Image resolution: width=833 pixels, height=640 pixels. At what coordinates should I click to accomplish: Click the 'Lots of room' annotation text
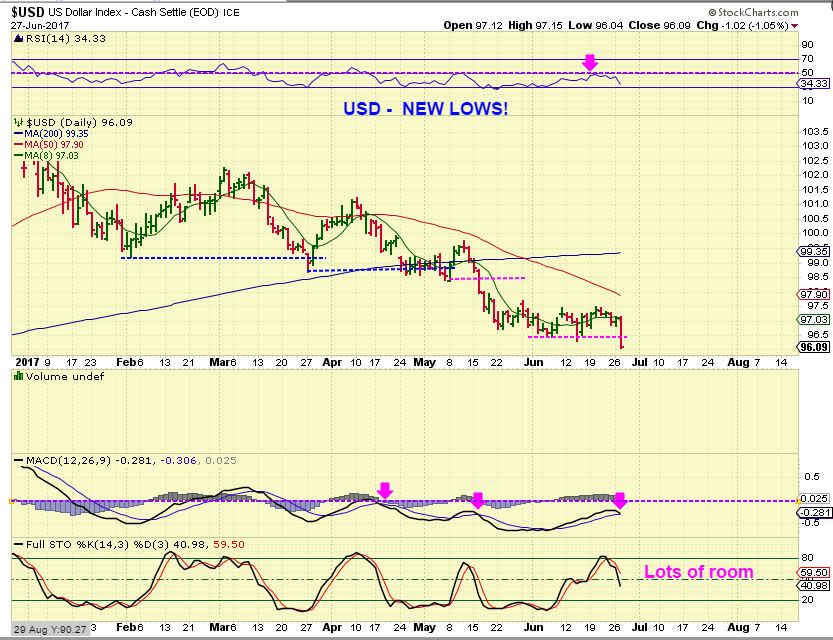(x=699, y=572)
